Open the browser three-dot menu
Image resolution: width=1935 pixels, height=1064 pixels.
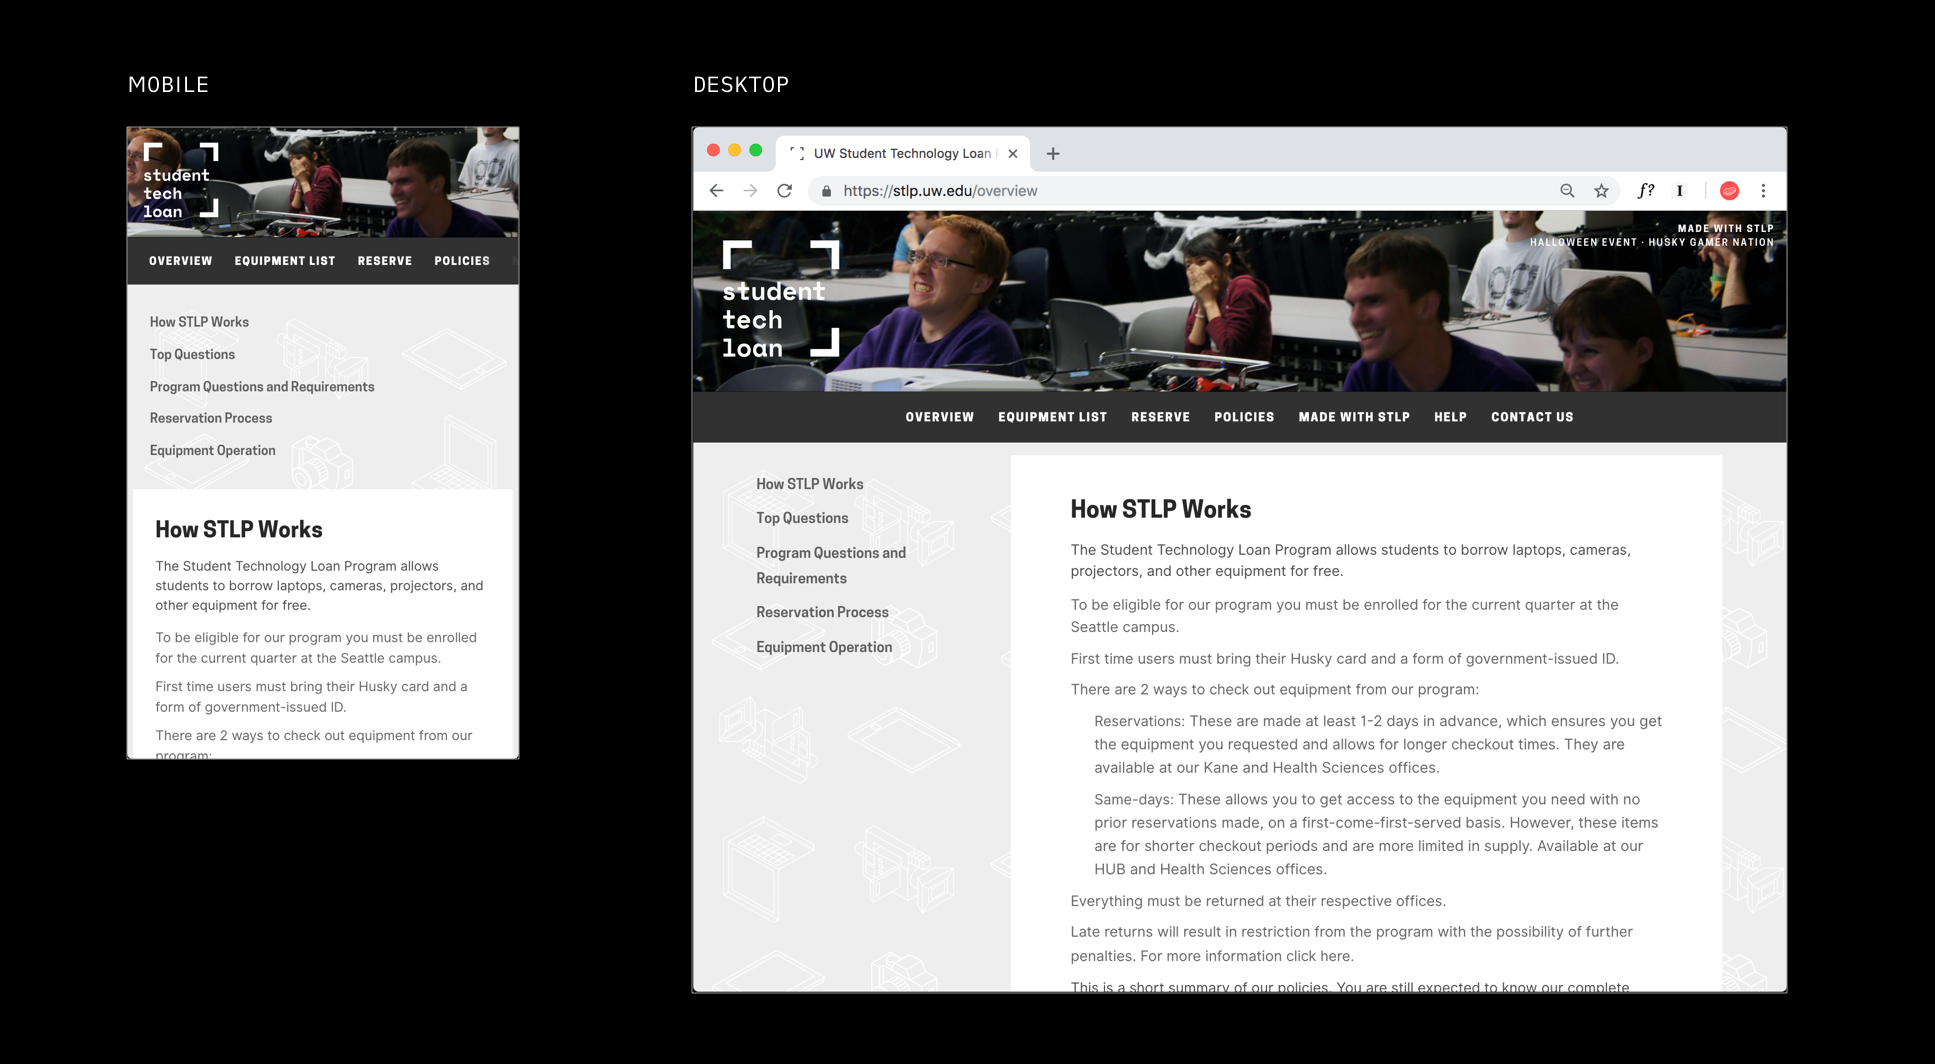(1763, 191)
